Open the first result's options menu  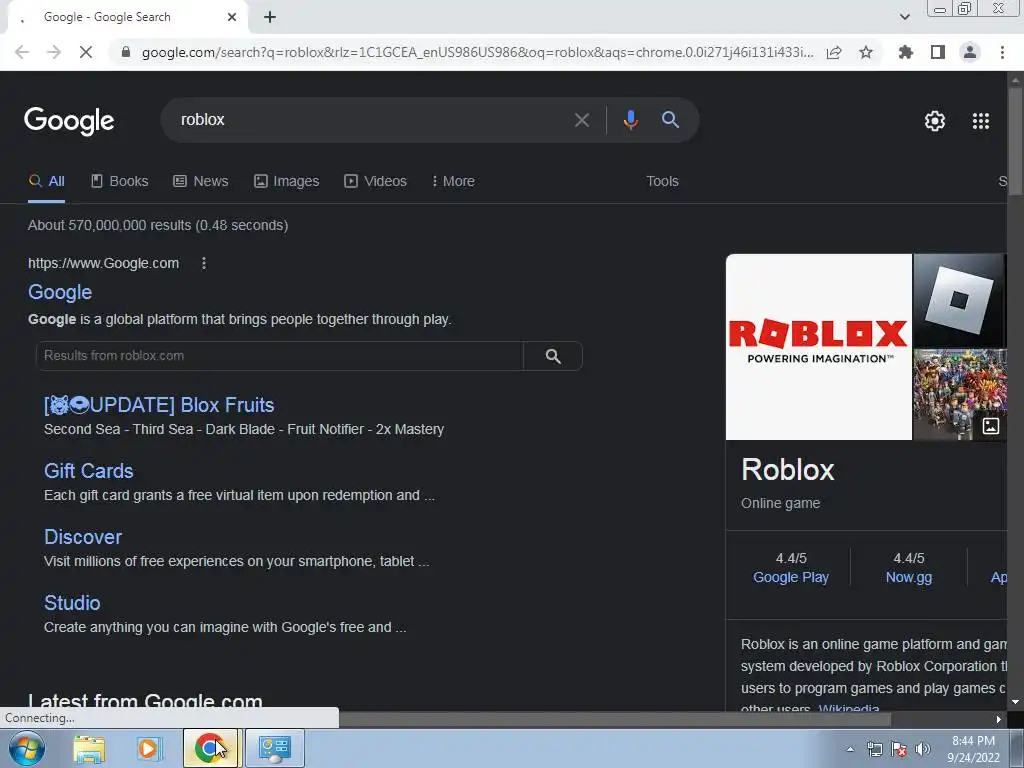pos(204,263)
